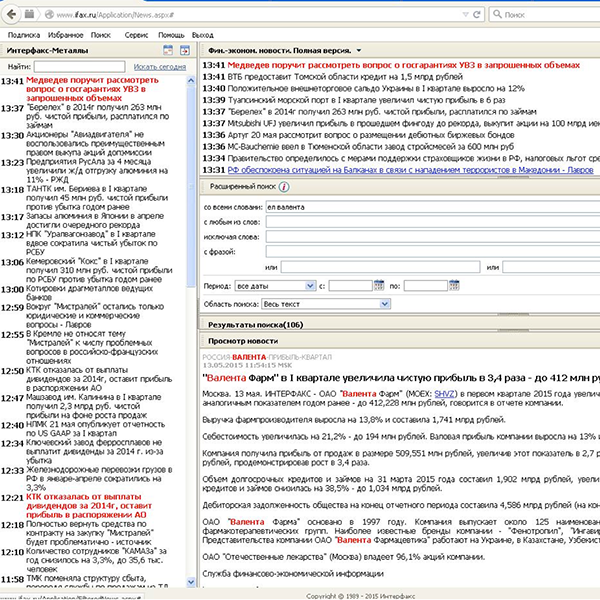Image resolution: width=600 pixels, height=600 pixels.
Task: Click the globe site identity icon
Action: 49,15
